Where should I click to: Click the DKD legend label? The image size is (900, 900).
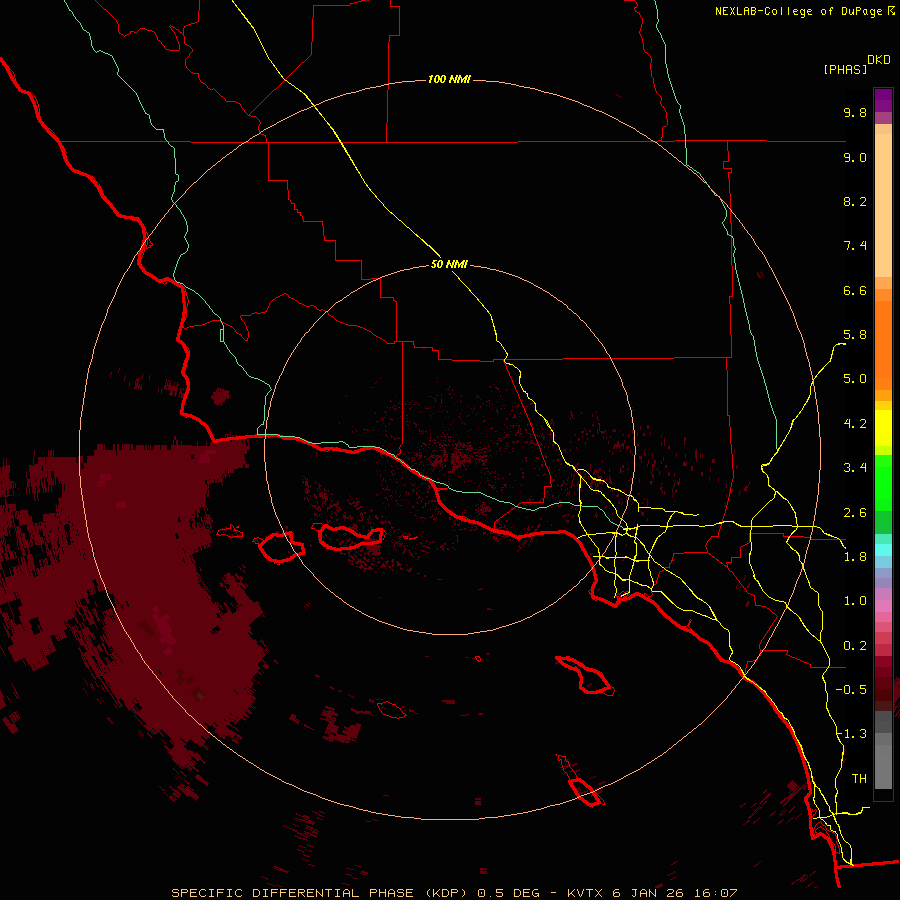point(879,60)
